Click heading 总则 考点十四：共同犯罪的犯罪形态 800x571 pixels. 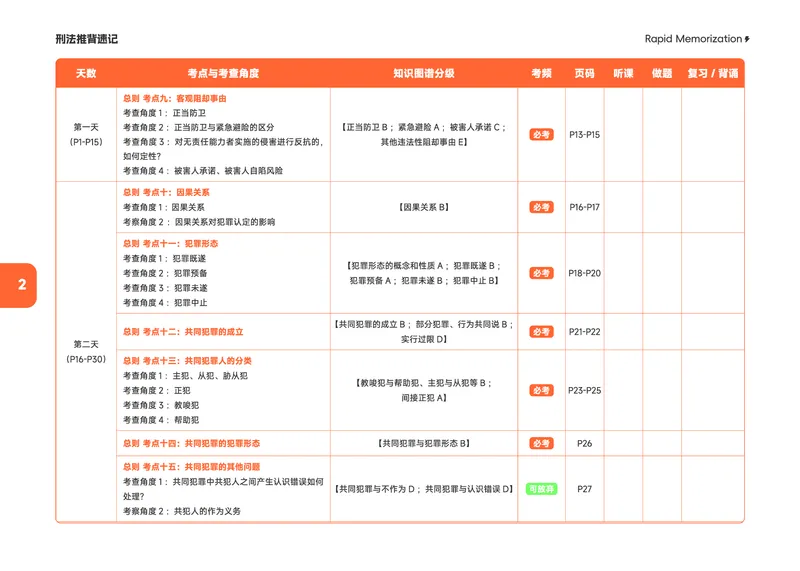tap(191, 443)
